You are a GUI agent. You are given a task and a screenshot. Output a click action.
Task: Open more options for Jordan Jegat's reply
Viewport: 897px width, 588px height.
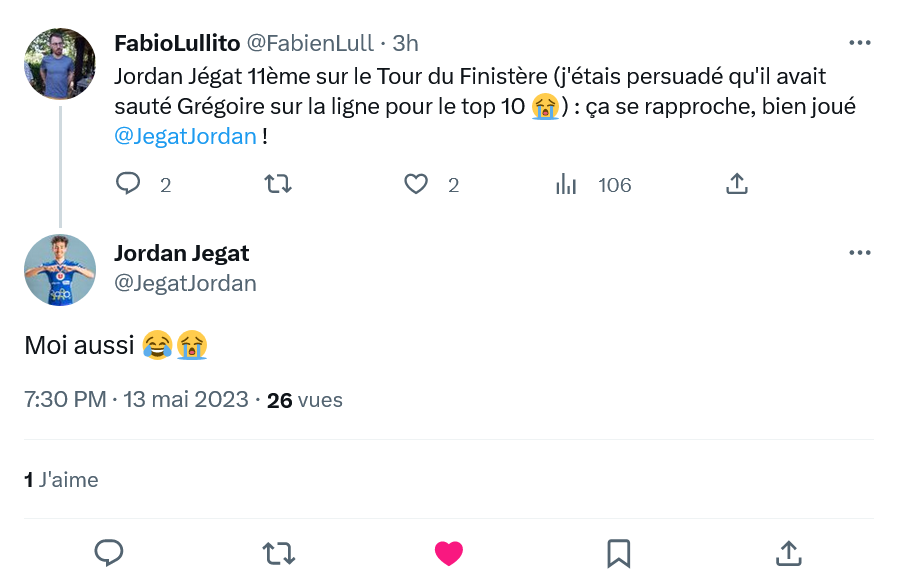859,253
